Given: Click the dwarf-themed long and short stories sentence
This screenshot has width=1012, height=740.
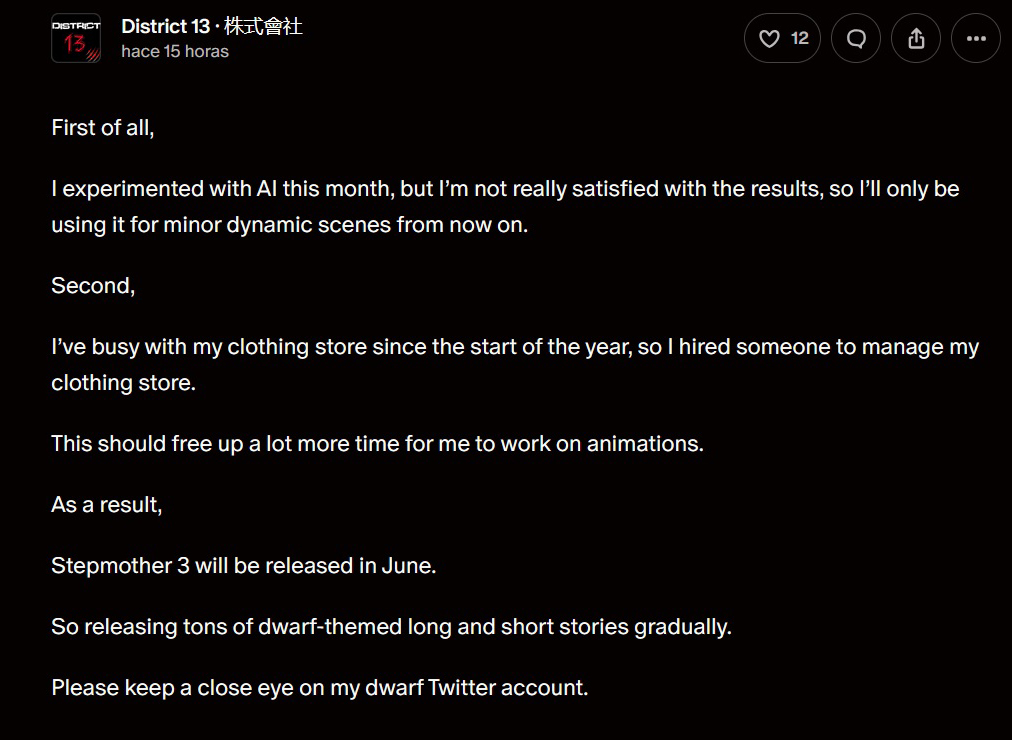Looking at the screenshot, I should (392, 626).
